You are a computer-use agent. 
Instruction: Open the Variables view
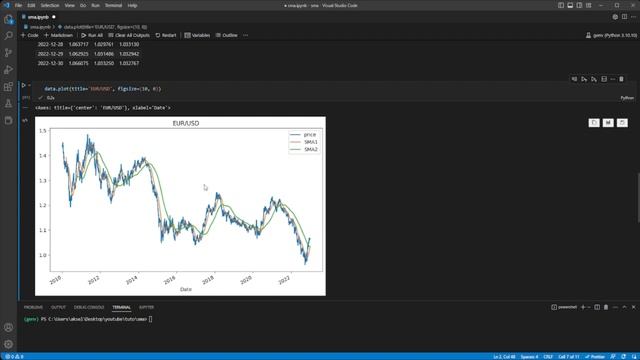197,36
